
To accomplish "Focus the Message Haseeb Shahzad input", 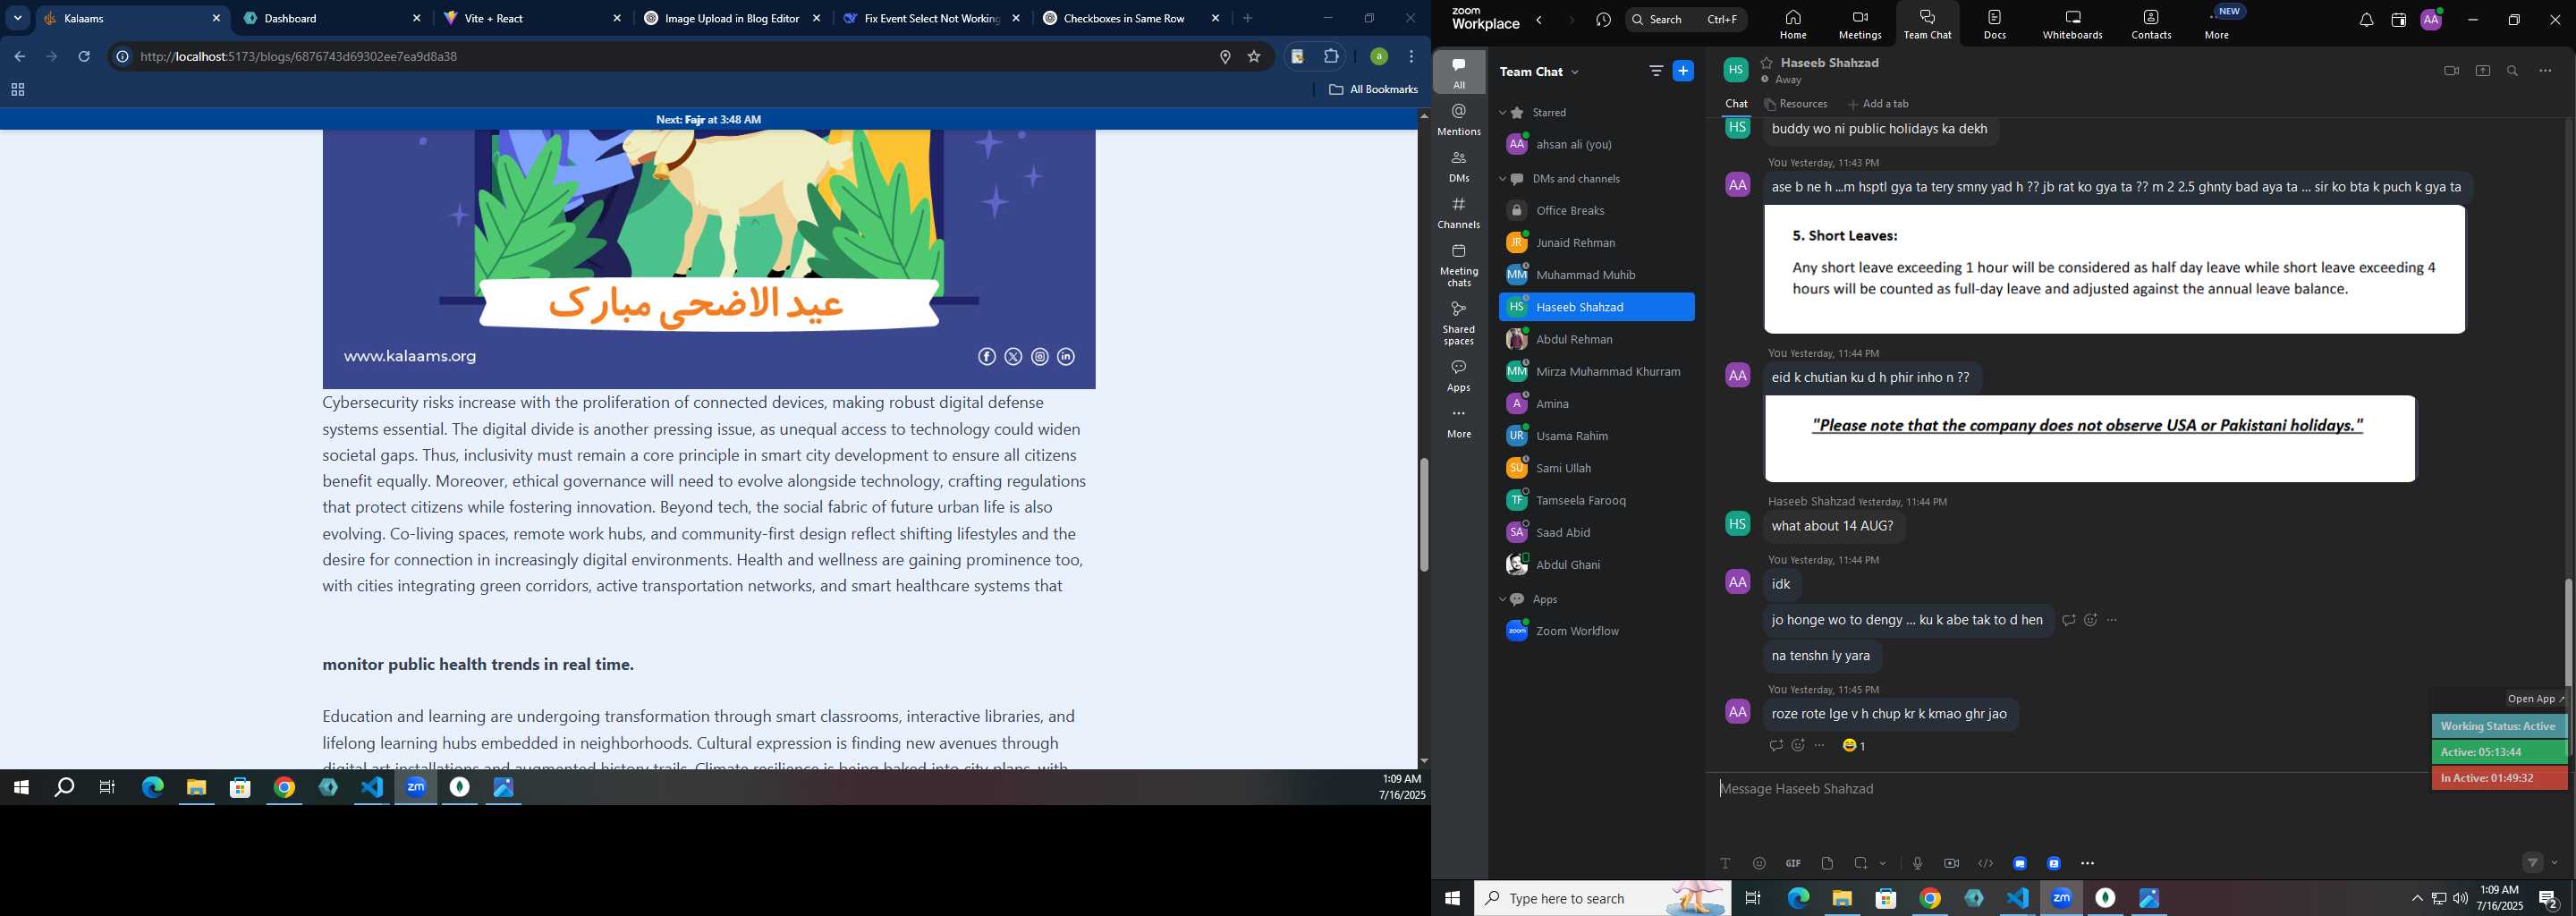I will [x=2070, y=789].
